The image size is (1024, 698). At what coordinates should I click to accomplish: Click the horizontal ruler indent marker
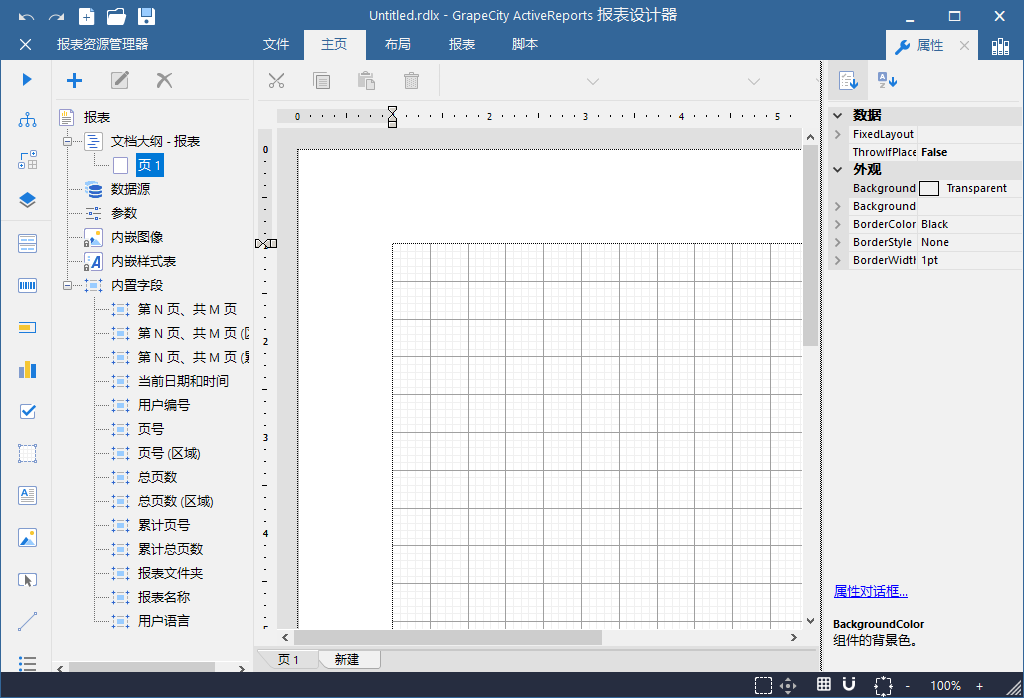click(392, 117)
